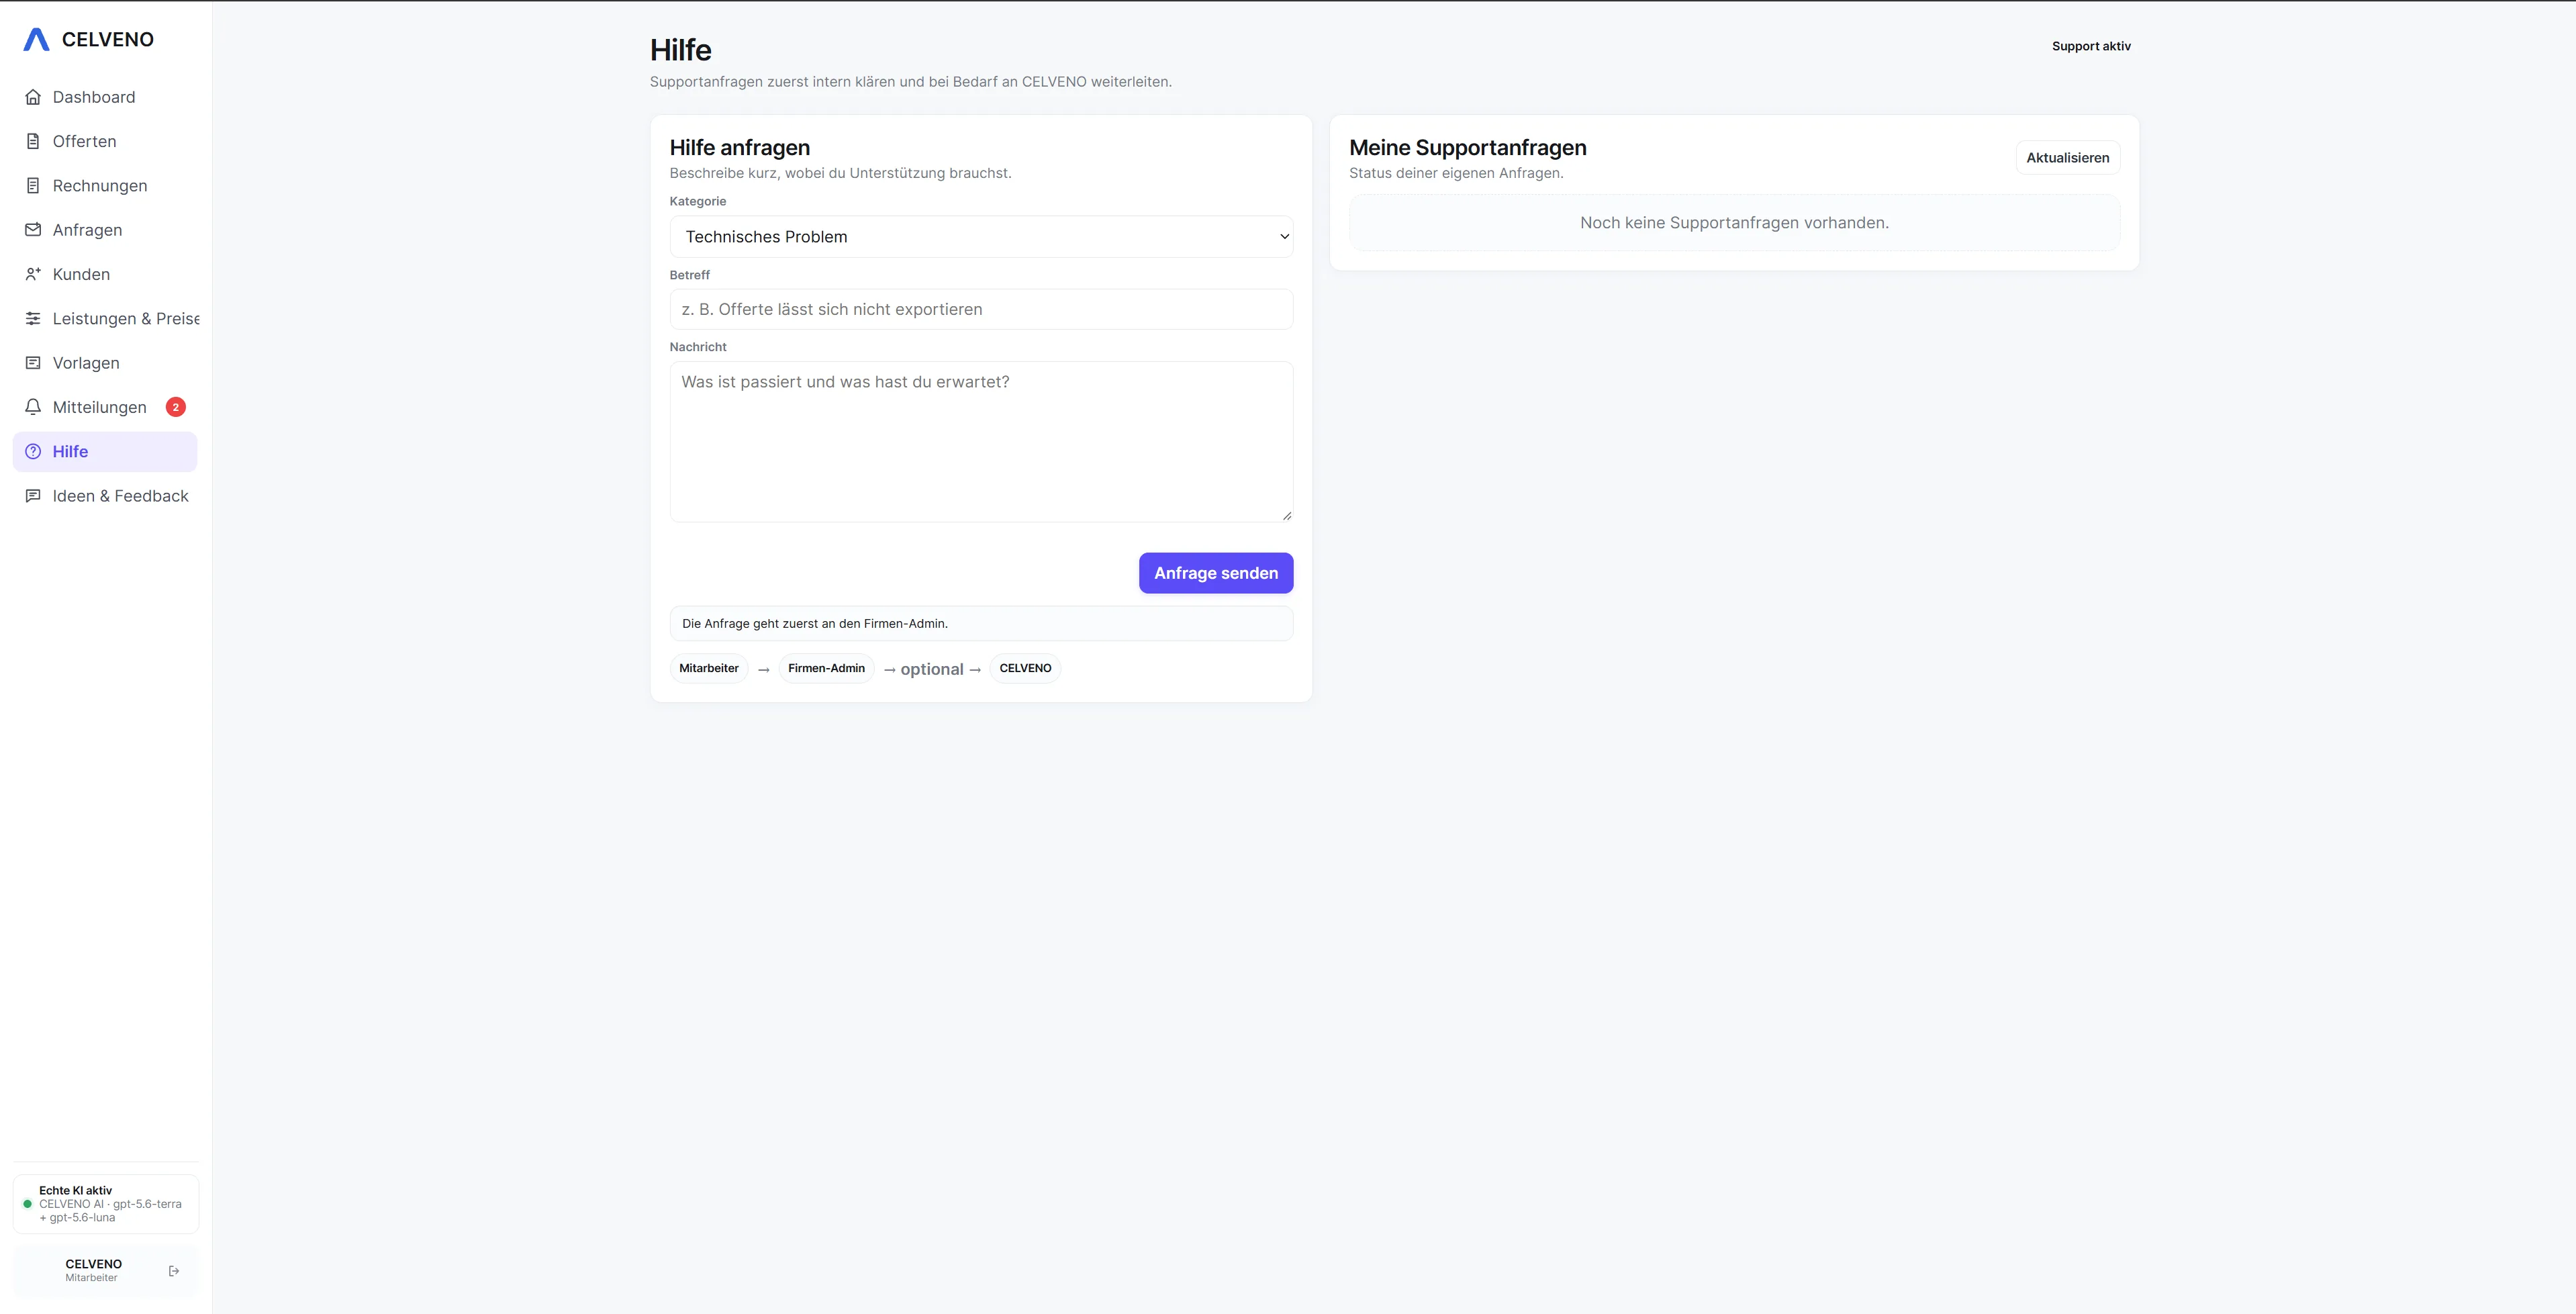Screen dimensions: 2576x1314
Task: Grab the Nachricht textarea resize handle
Action: [1286, 515]
